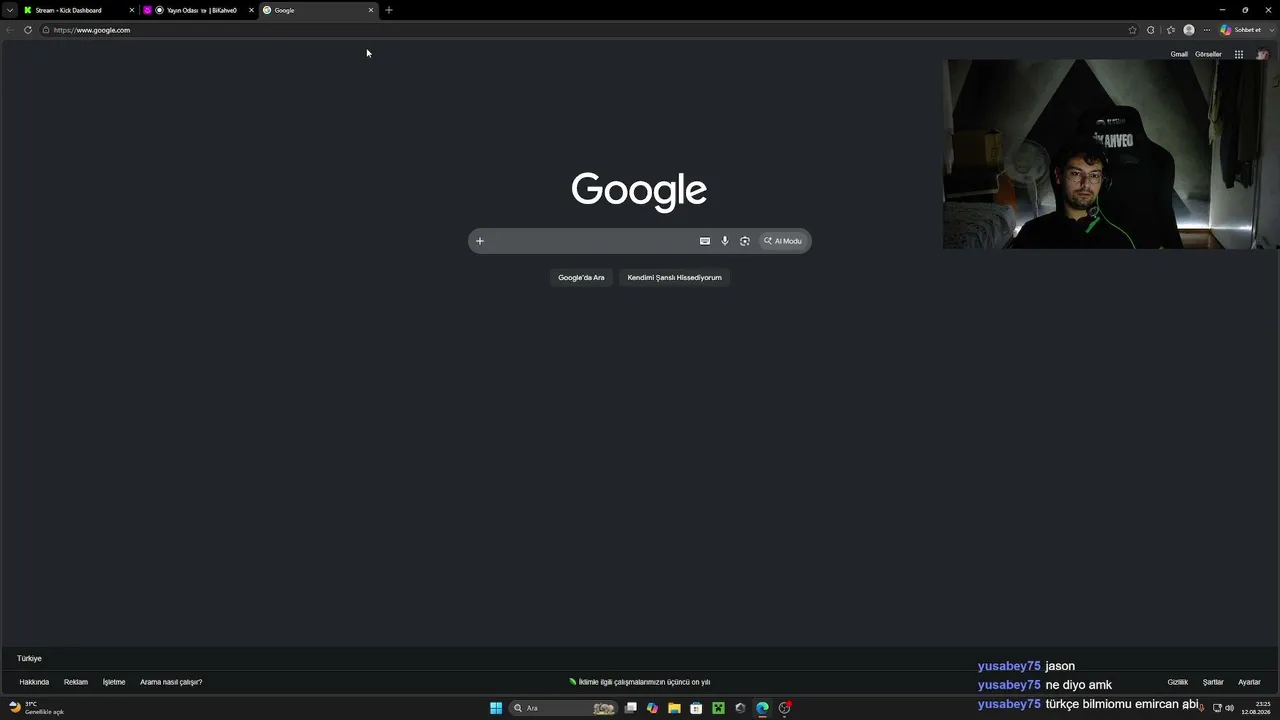1280x720 pixels.
Task: Select the Microsoft Edge taskbar icon
Action: pos(762,708)
